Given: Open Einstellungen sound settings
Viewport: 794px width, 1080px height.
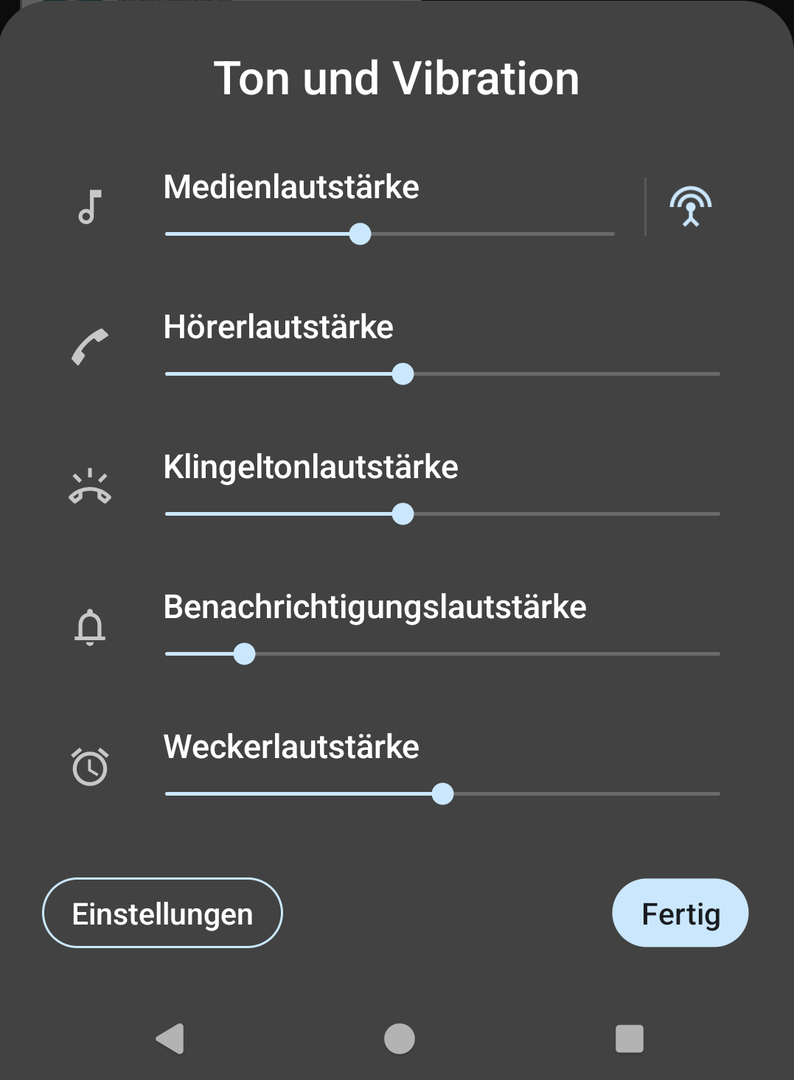Looking at the screenshot, I should pyautogui.click(x=162, y=913).
